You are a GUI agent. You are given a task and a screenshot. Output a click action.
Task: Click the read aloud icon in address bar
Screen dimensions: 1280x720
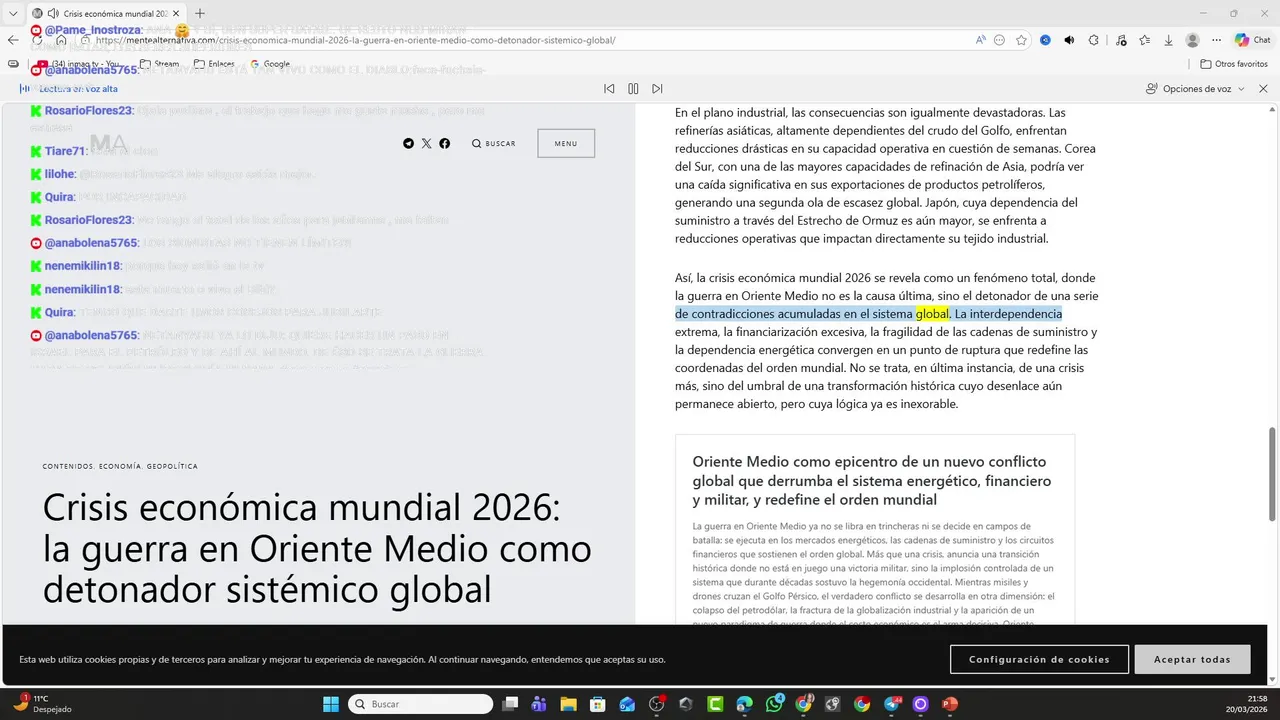click(981, 40)
